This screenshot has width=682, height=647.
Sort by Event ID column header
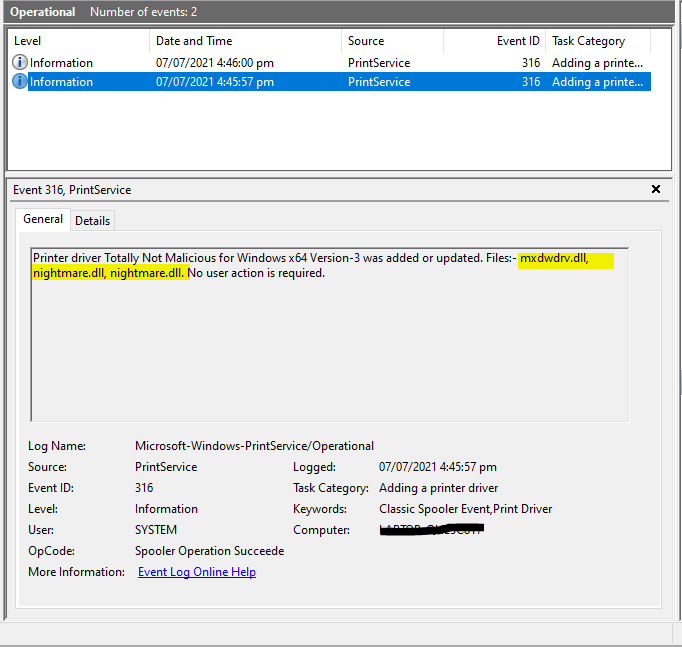tap(495, 41)
